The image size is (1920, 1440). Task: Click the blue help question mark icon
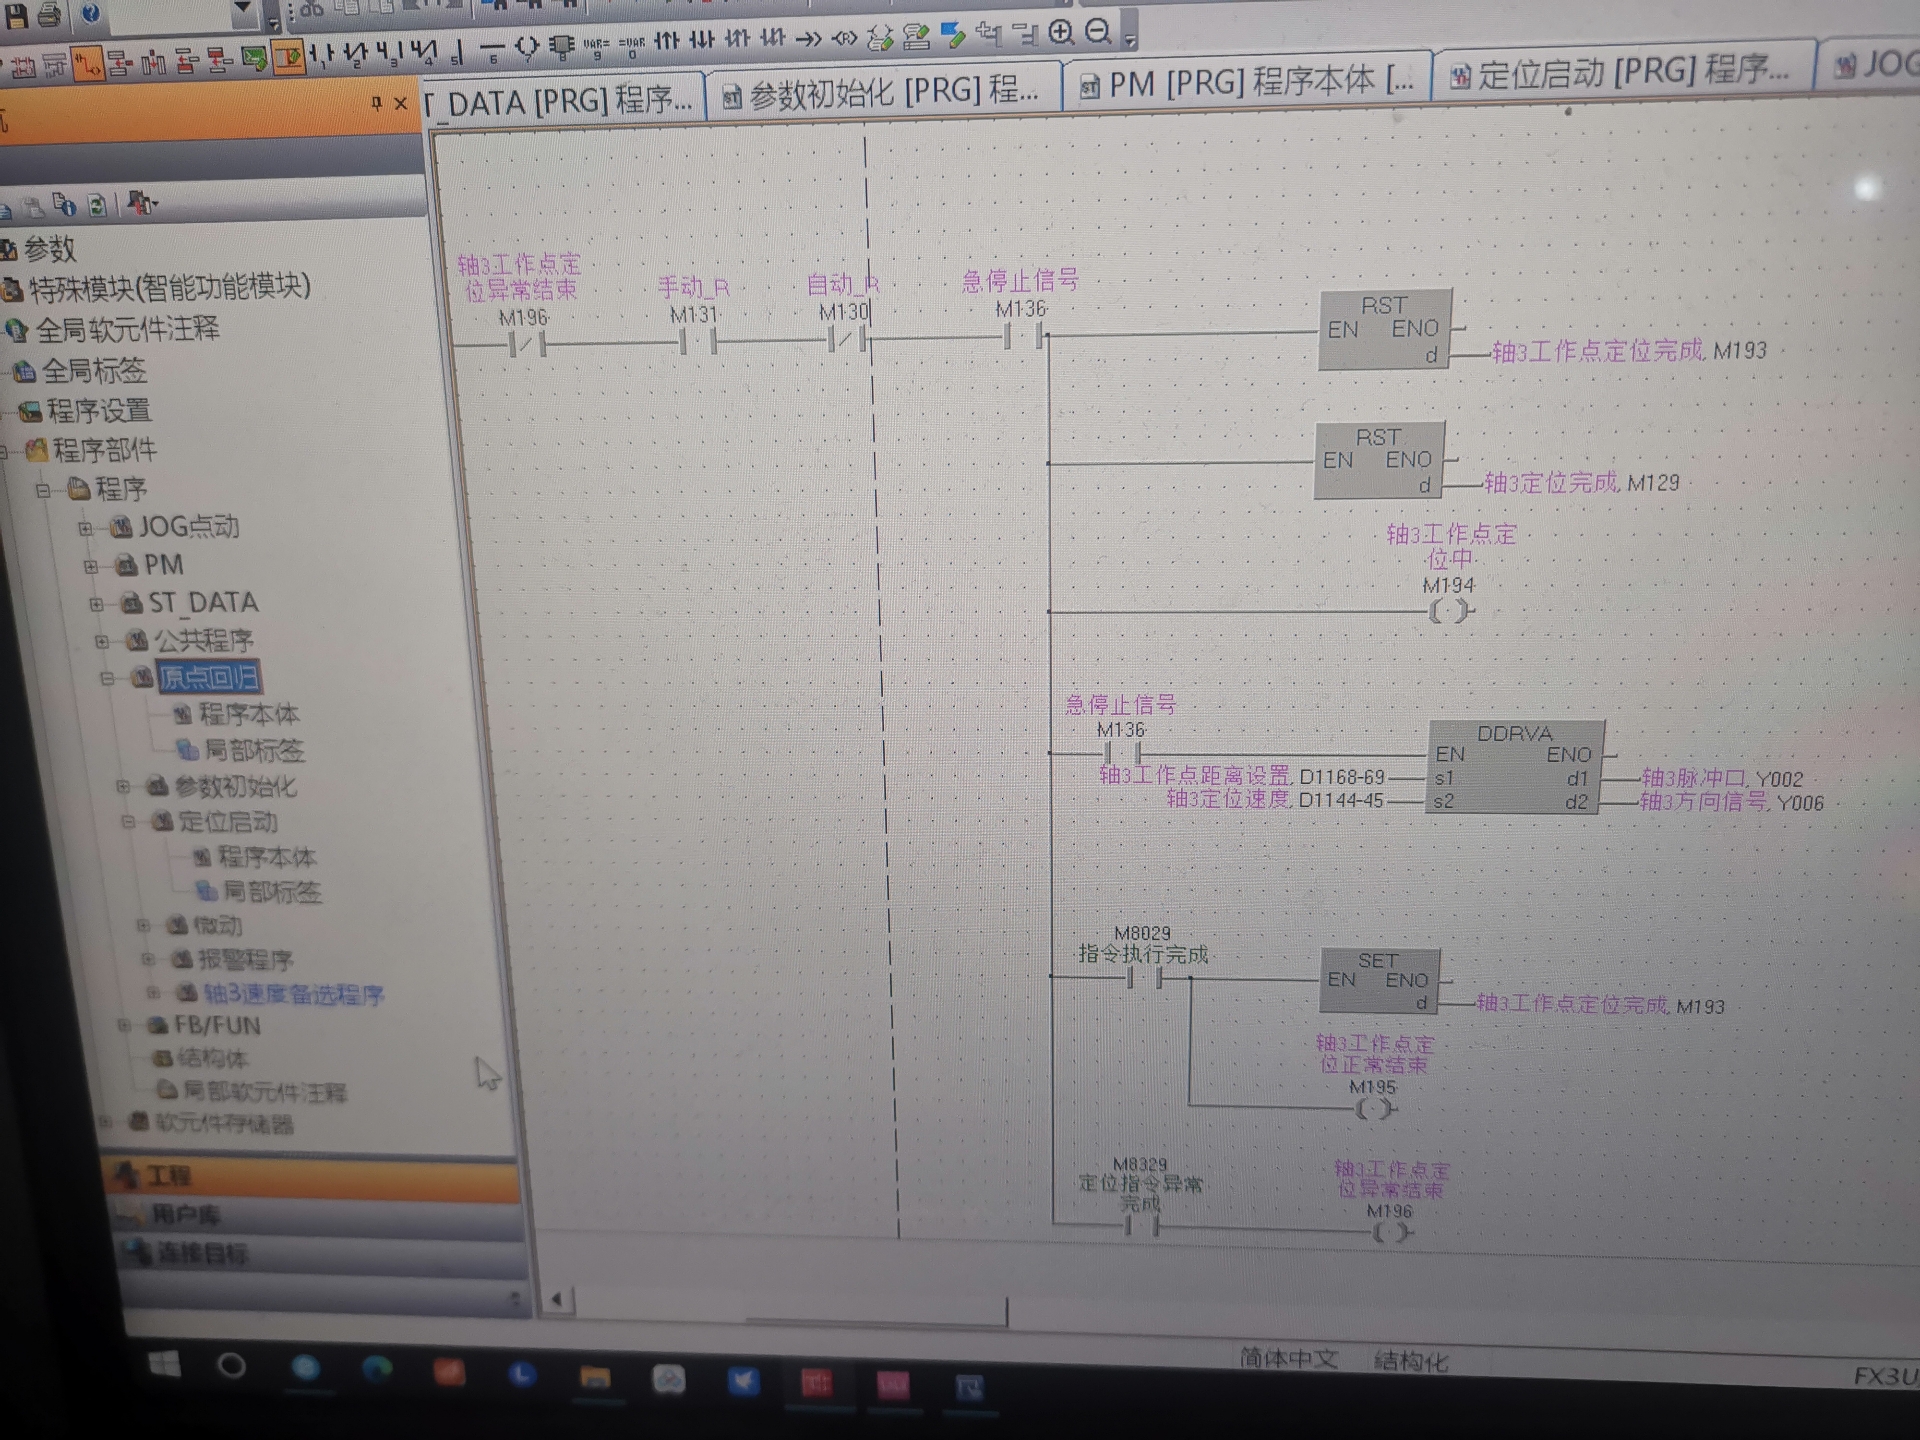pos(90,13)
